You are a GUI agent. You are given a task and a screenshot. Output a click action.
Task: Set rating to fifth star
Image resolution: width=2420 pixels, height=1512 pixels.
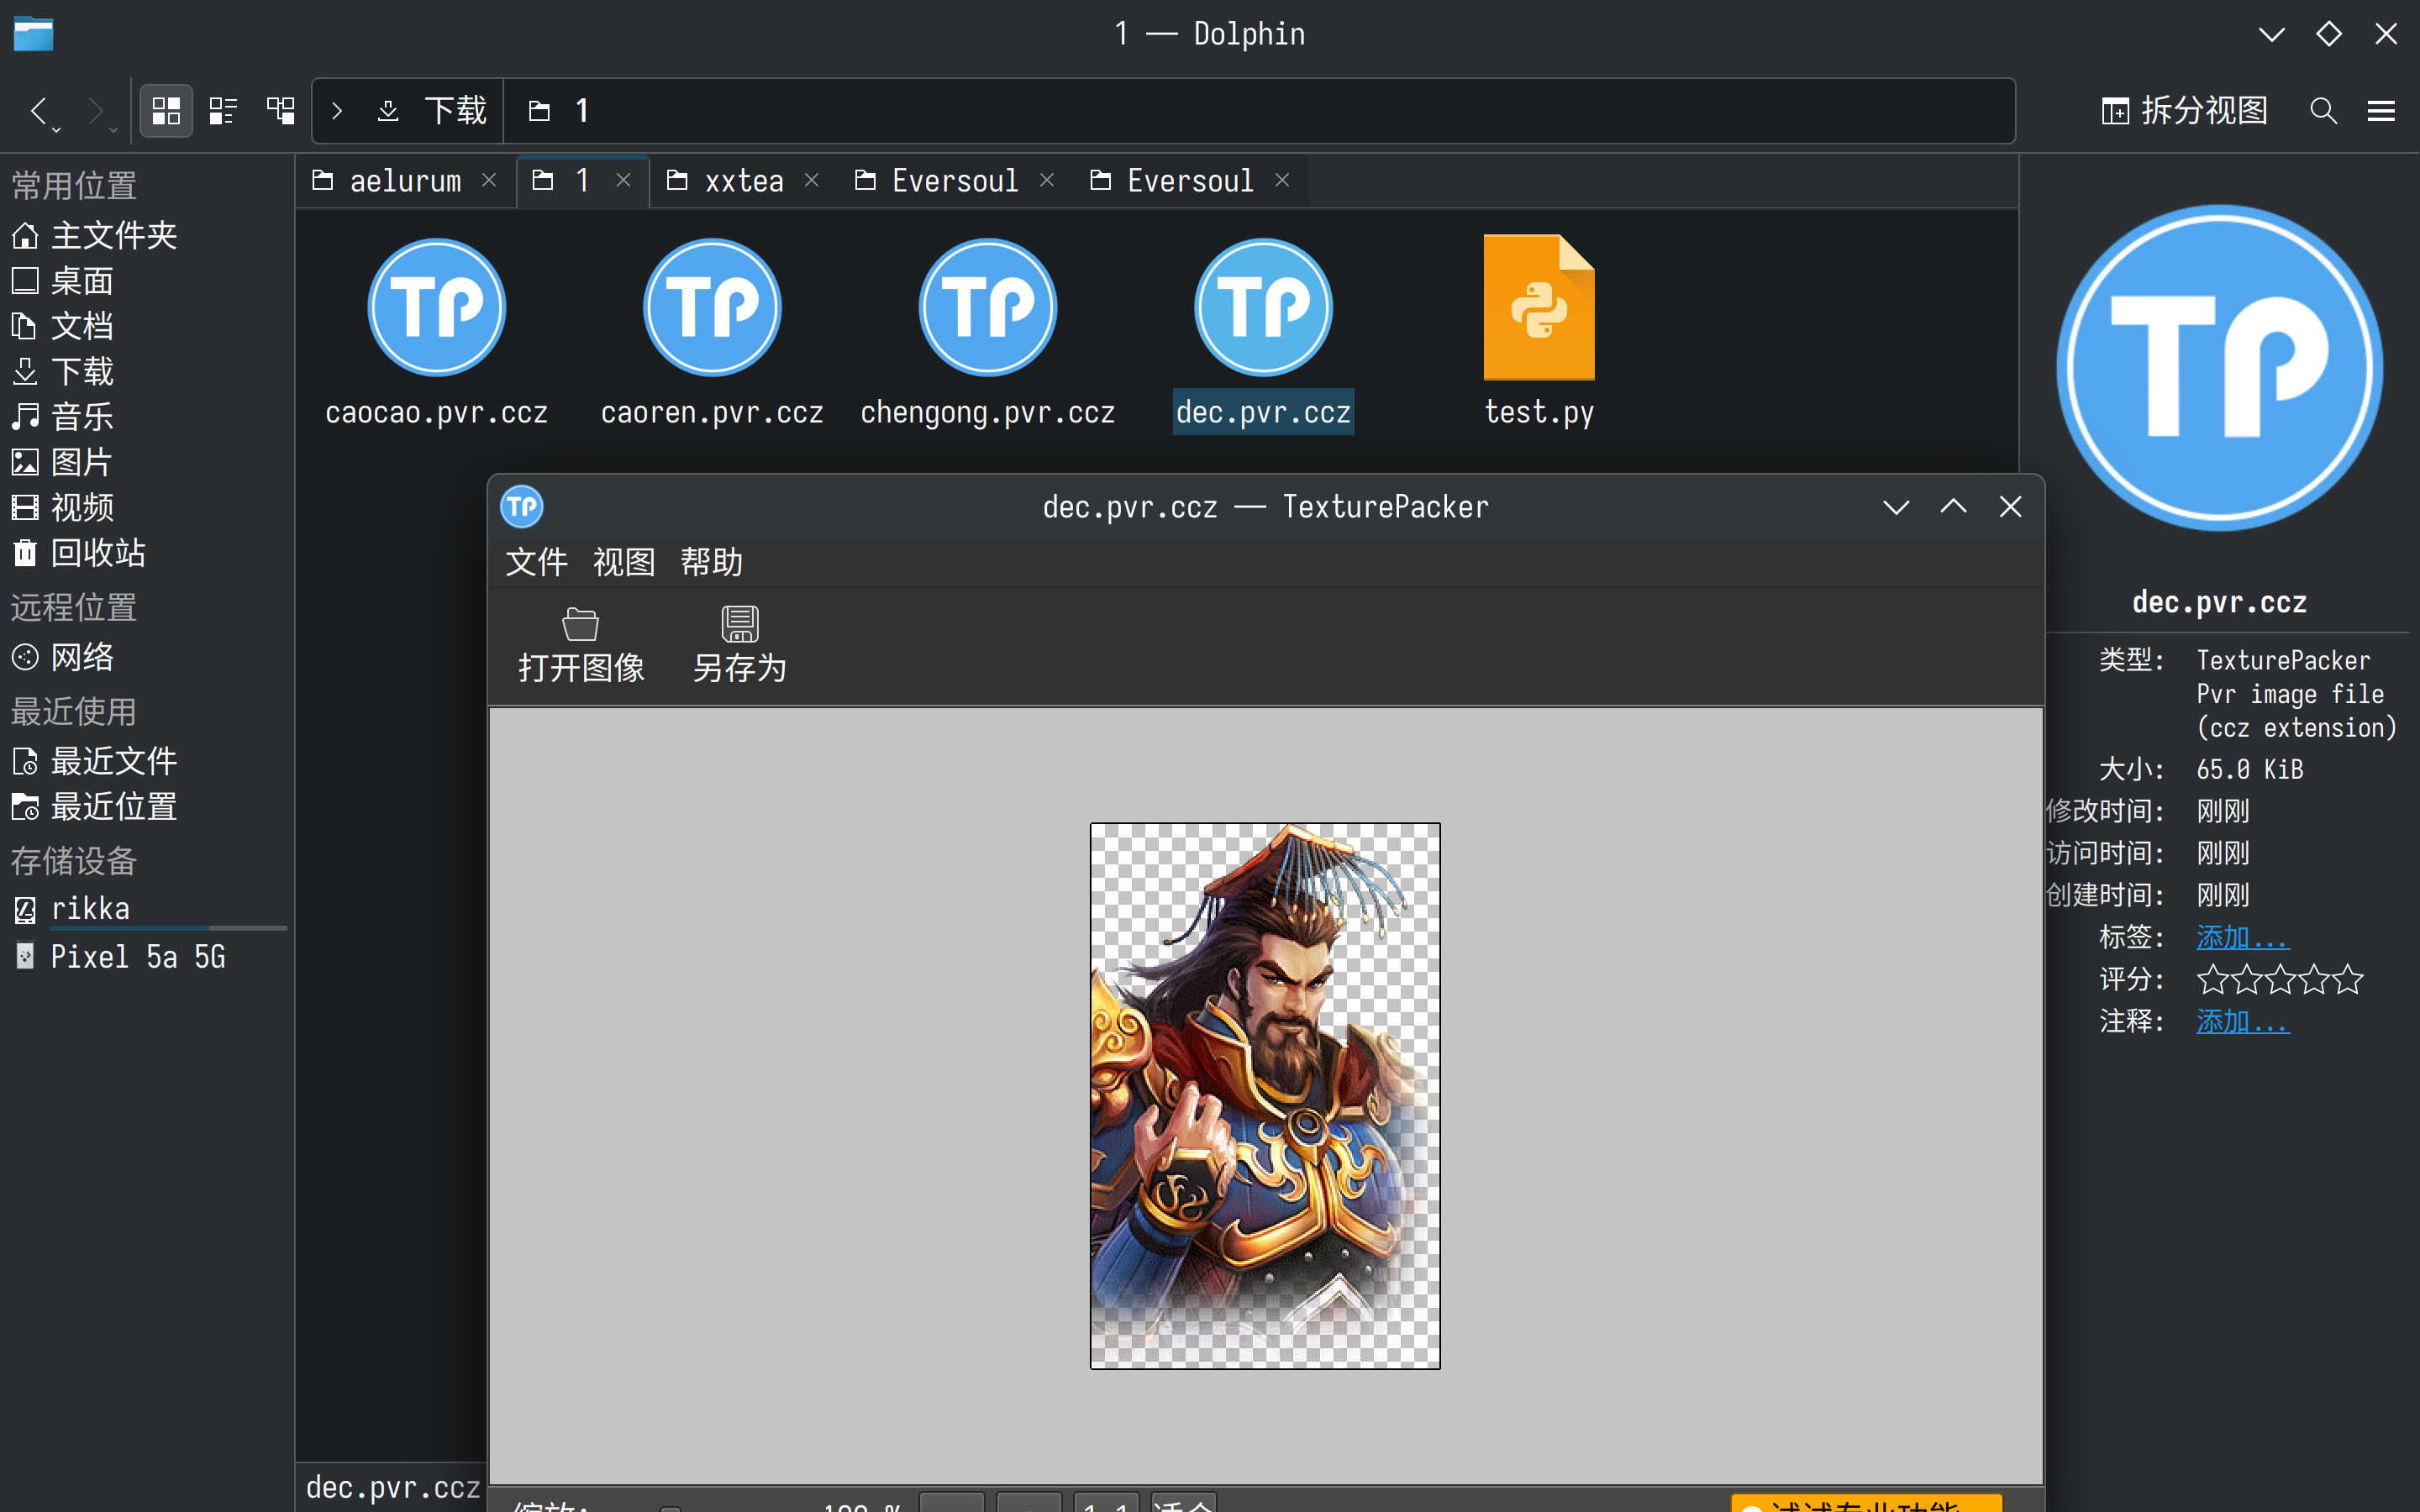pyautogui.click(x=2347, y=979)
